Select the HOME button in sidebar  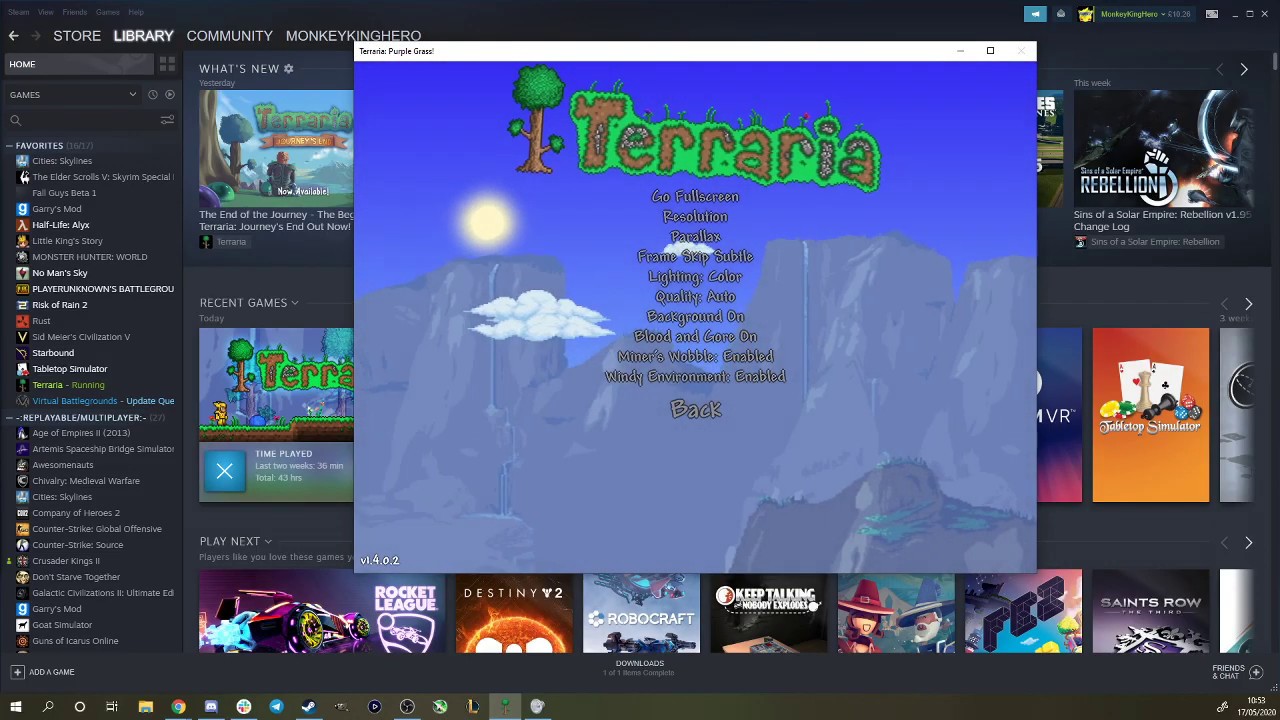(77, 64)
